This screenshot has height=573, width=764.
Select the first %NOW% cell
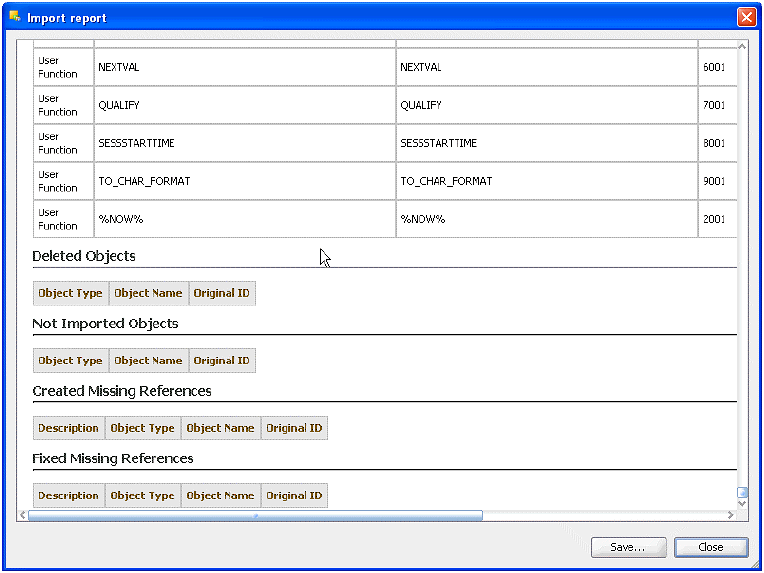coord(245,219)
